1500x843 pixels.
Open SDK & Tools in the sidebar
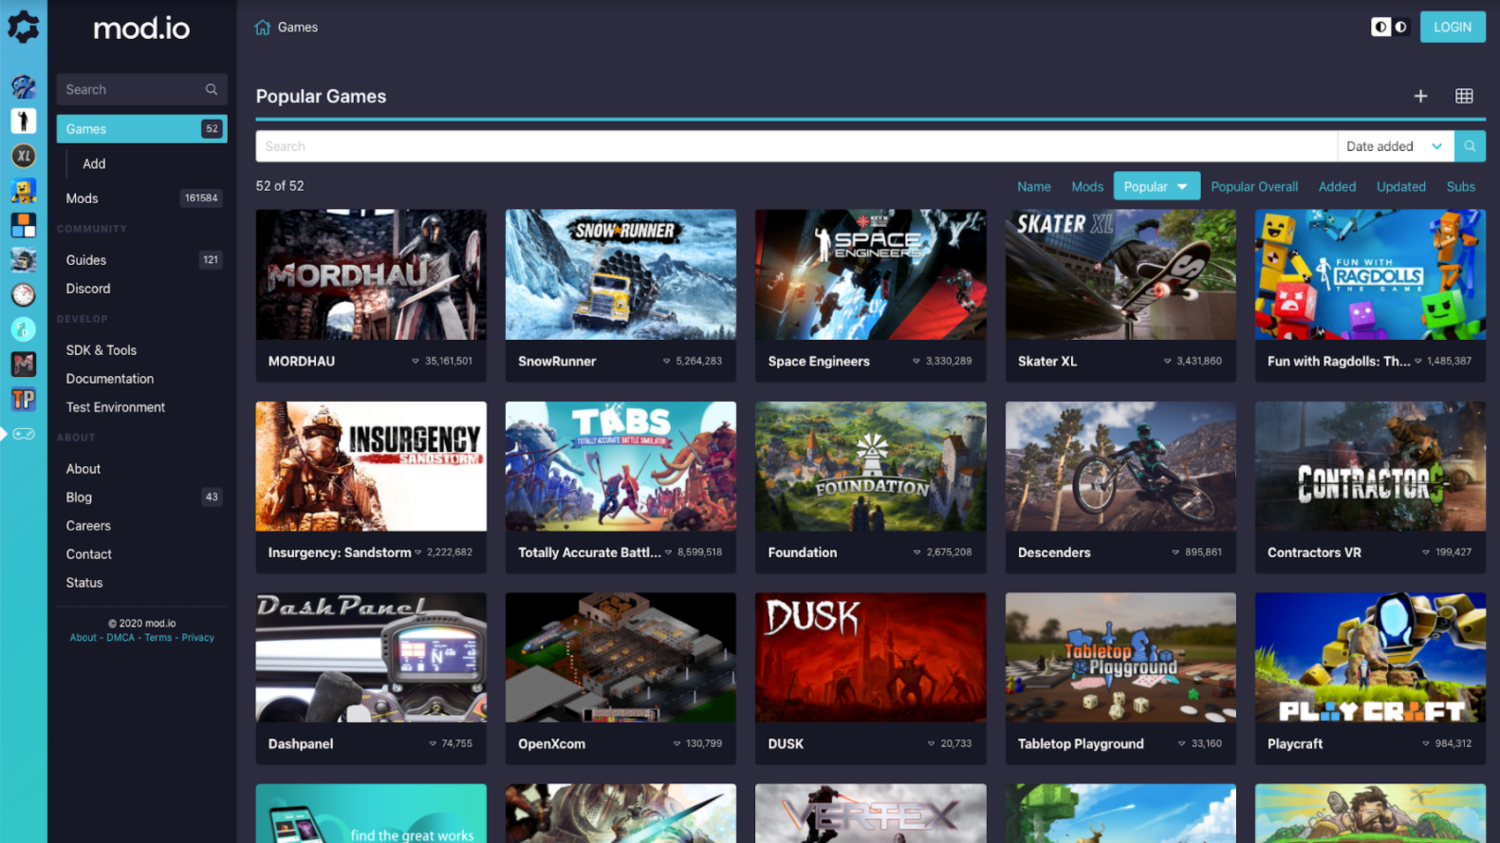coord(101,350)
